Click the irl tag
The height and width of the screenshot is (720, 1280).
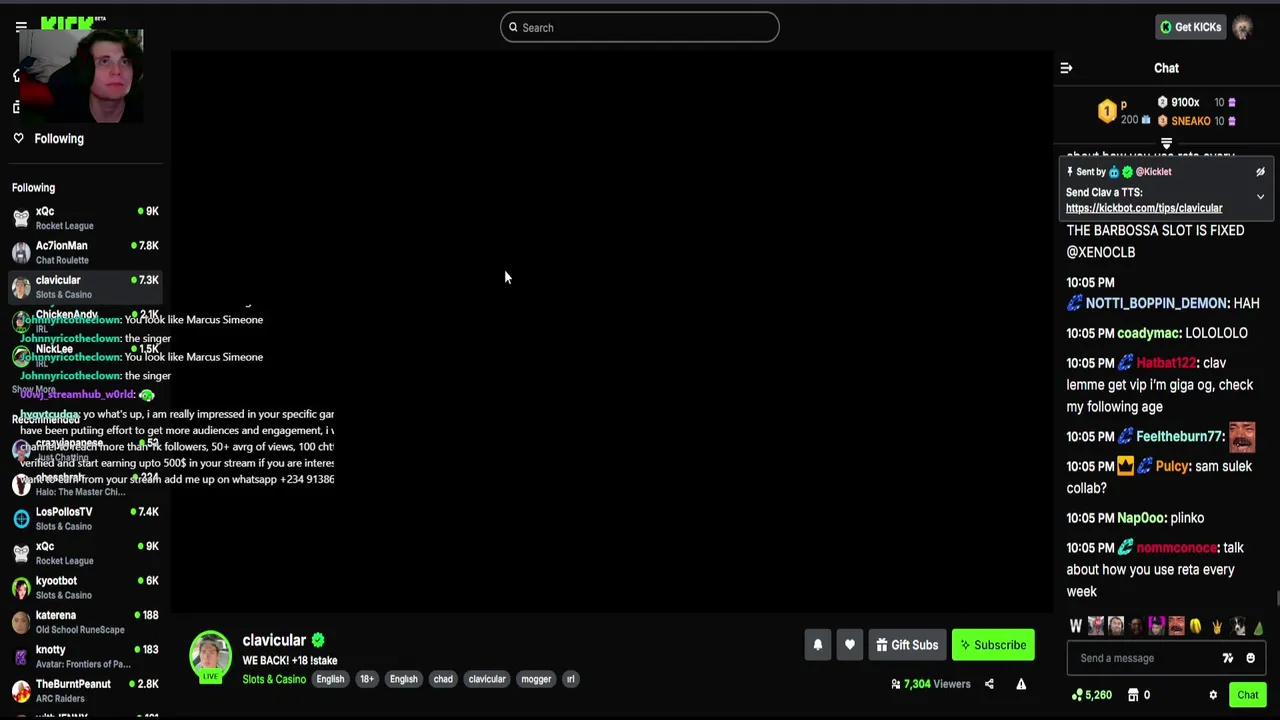coord(571,679)
